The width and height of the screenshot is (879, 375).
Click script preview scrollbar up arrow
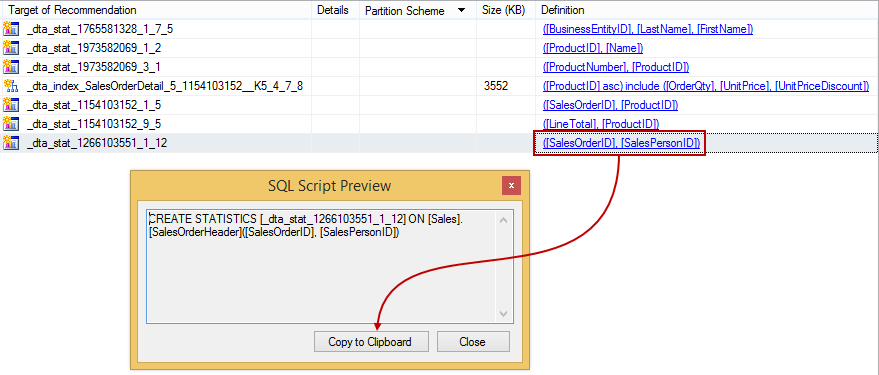coord(503,220)
